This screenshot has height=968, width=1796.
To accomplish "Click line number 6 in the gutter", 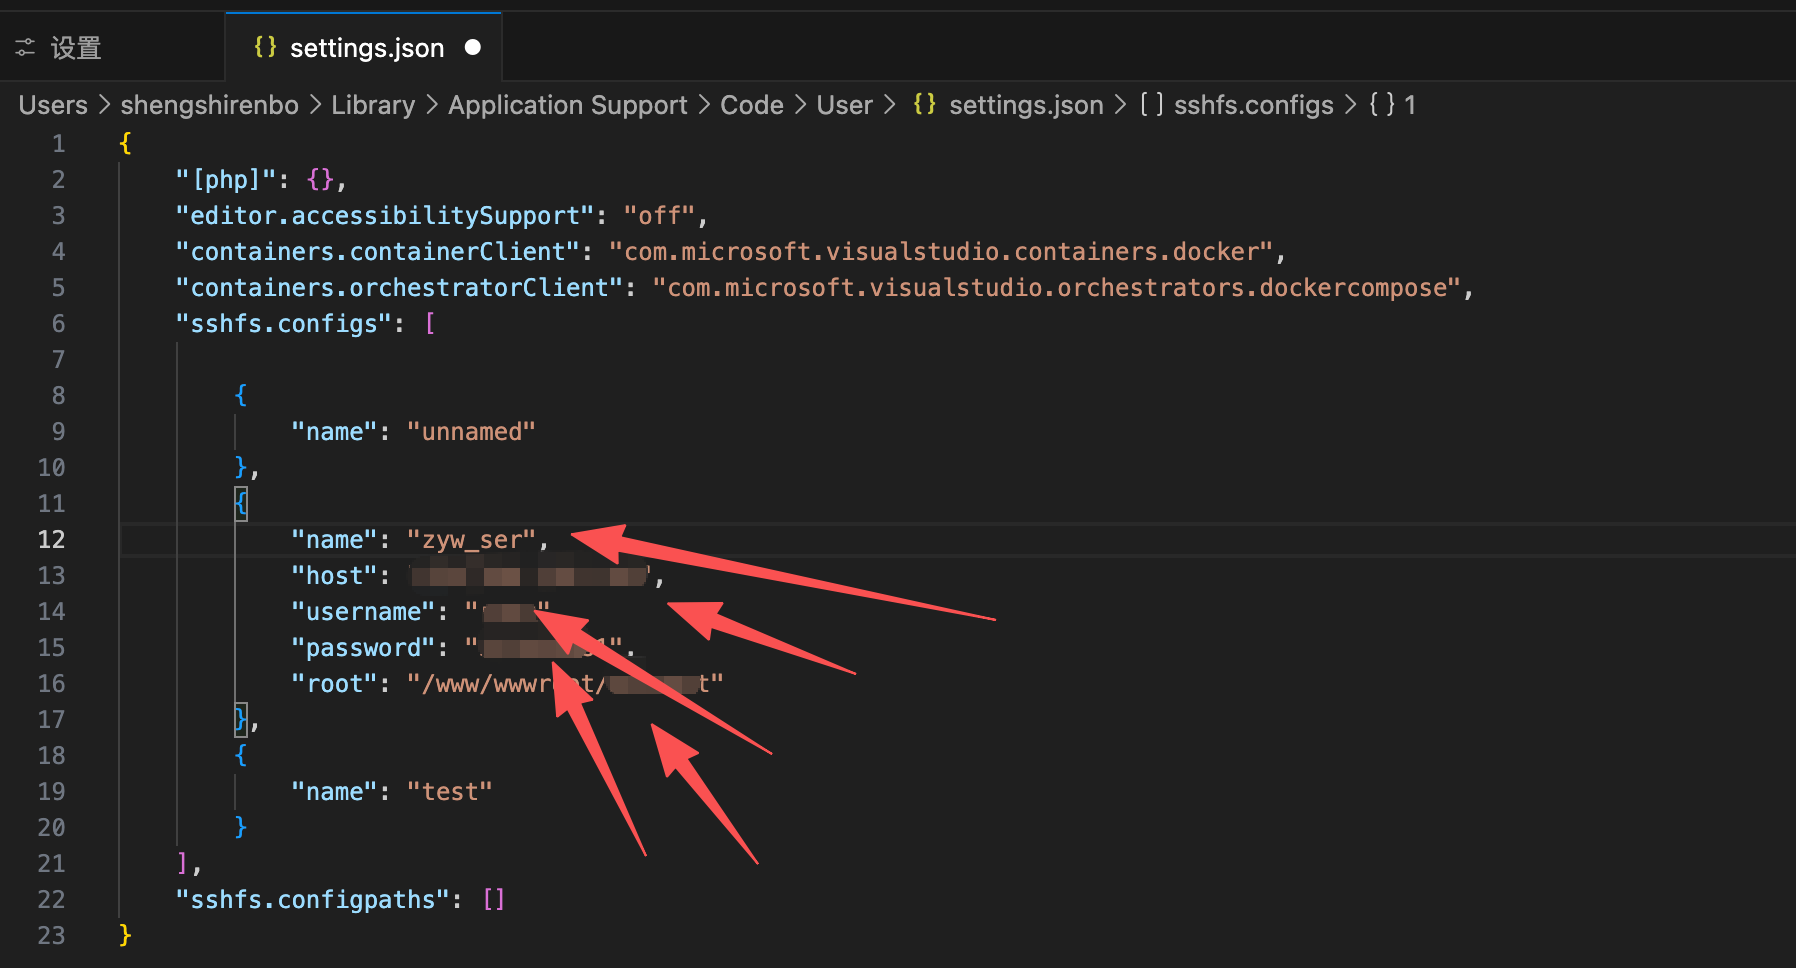I will pyautogui.click(x=58, y=324).
